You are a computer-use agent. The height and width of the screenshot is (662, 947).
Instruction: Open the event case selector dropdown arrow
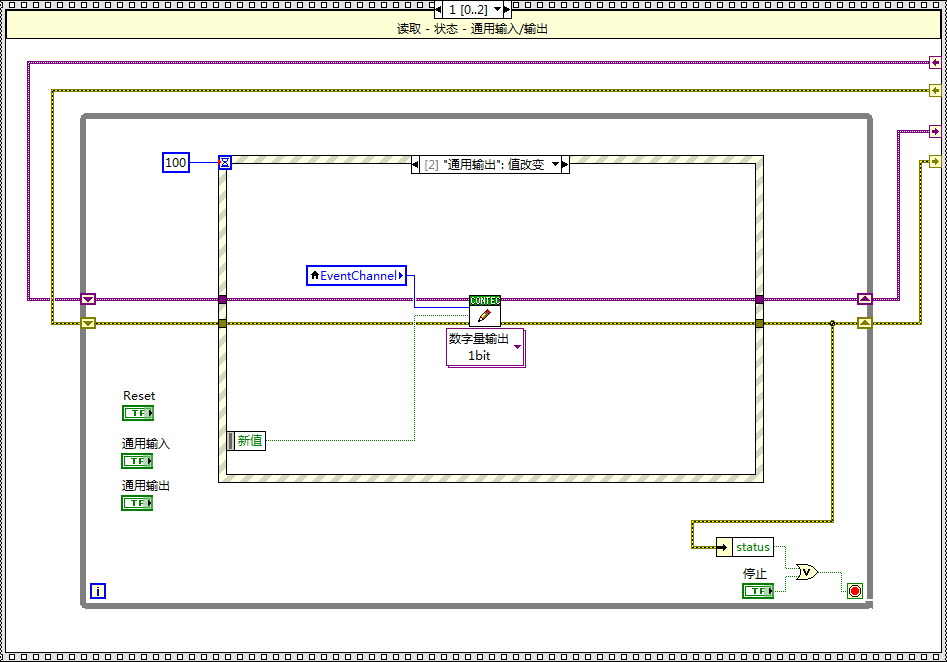click(x=556, y=165)
